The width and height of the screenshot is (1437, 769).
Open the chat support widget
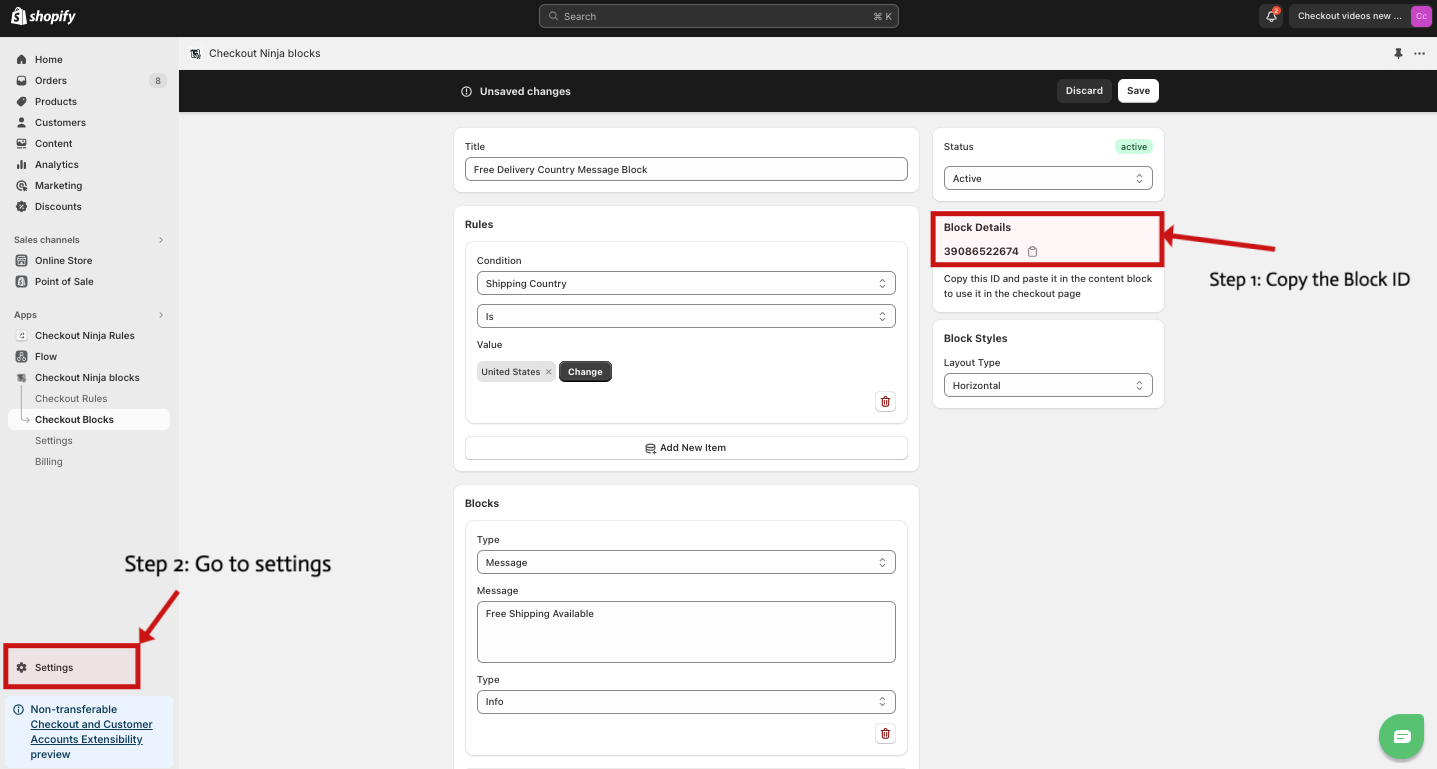pos(1402,737)
